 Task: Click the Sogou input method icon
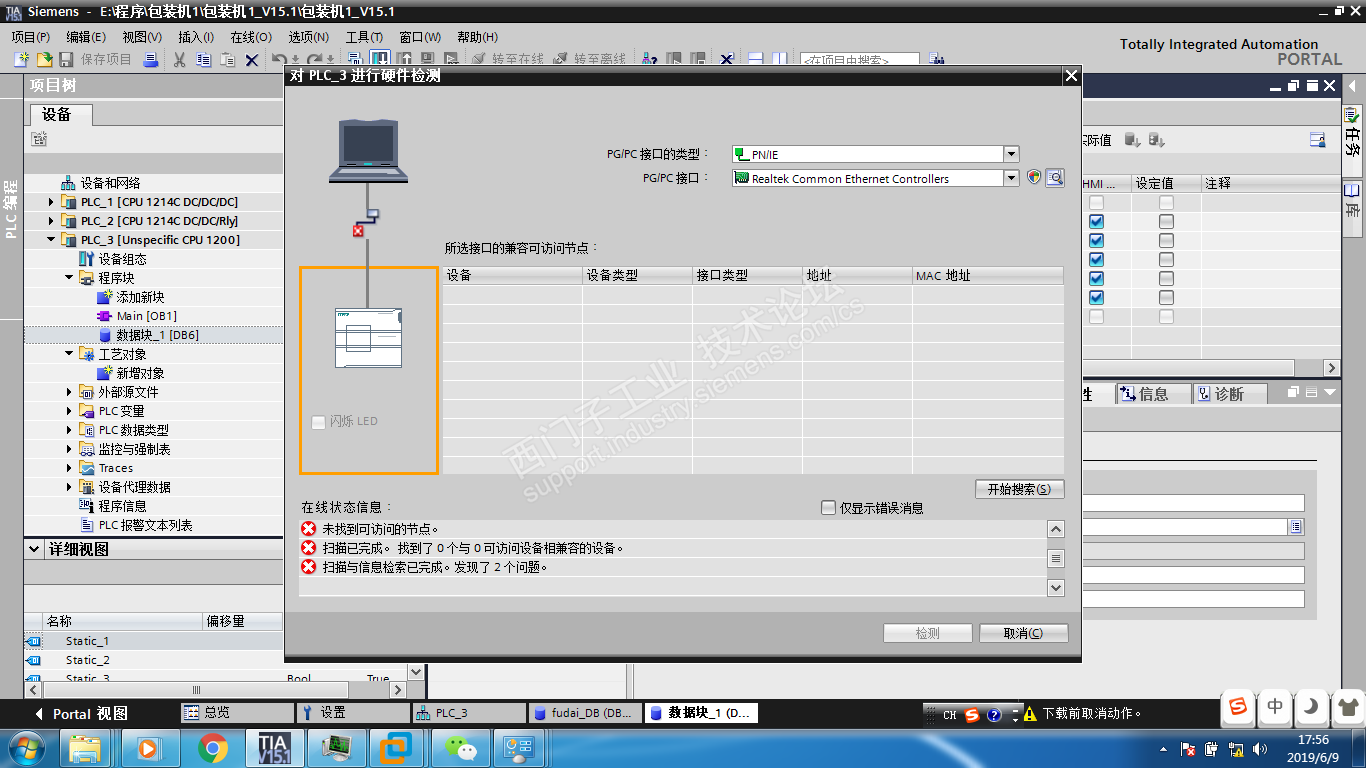(1239, 708)
